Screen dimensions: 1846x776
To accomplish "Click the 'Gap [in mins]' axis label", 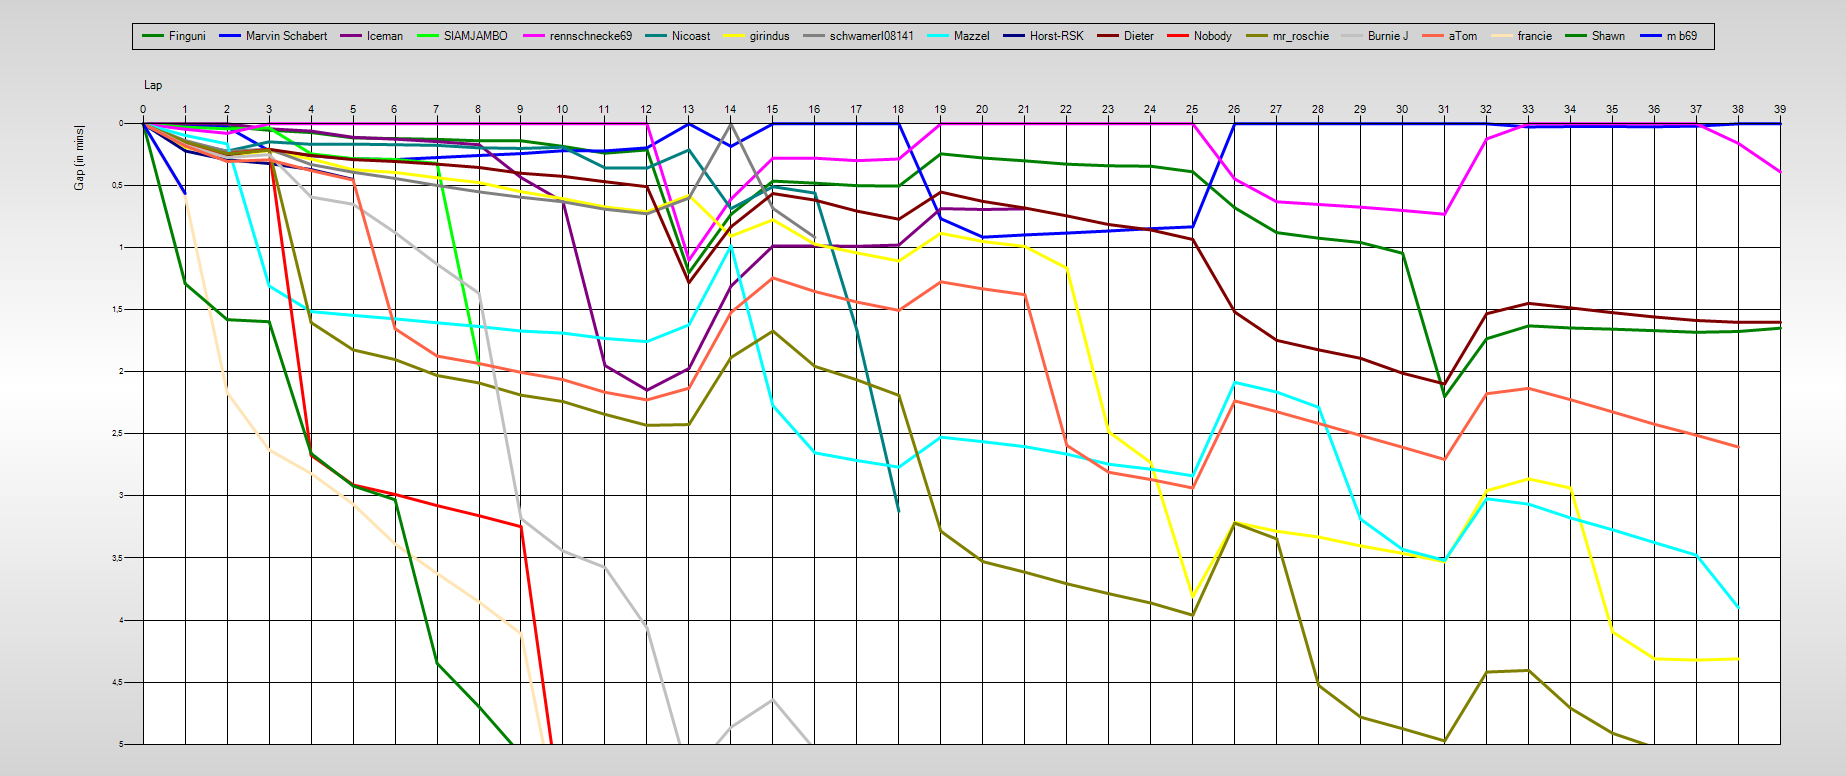I will tap(80, 158).
